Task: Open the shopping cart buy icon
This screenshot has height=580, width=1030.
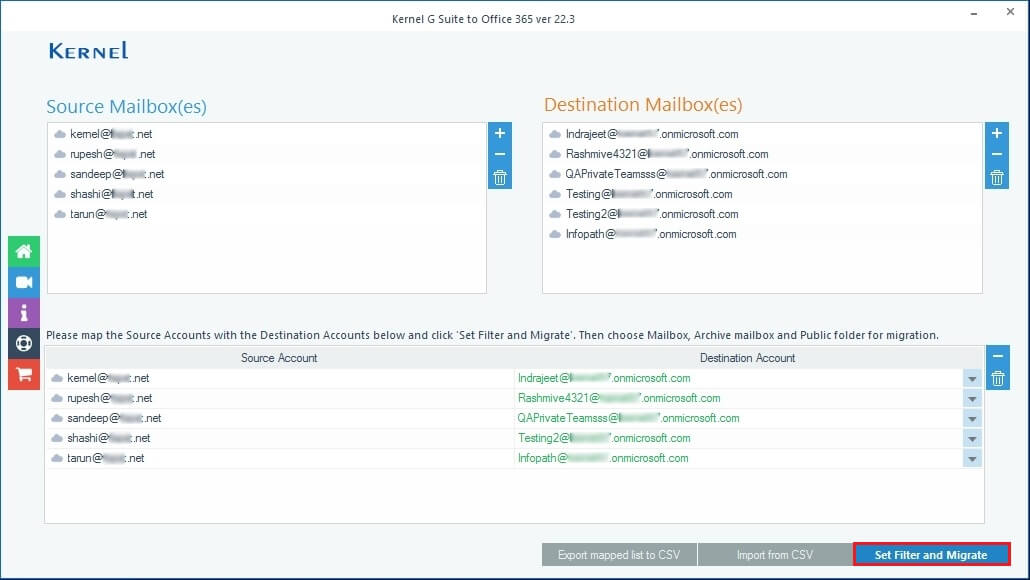Action: pyautogui.click(x=24, y=374)
